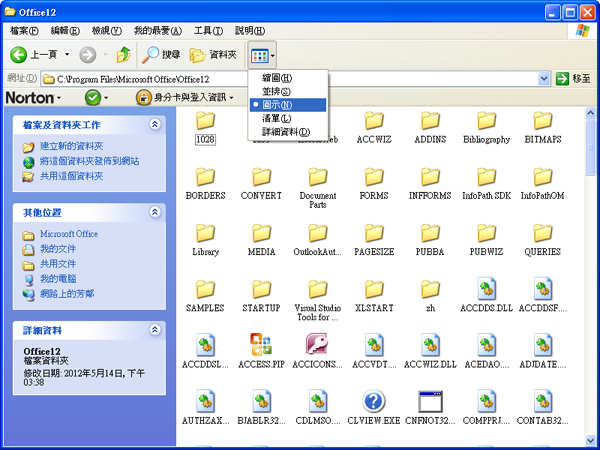Open 我的電腦 link
This screenshot has height=450, width=600.
(x=58, y=279)
